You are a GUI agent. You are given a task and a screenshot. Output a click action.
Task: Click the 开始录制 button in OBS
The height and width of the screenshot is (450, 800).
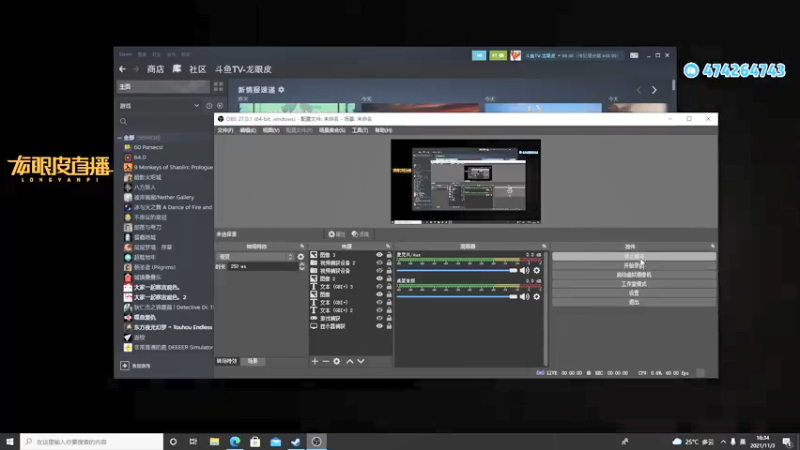pos(634,266)
